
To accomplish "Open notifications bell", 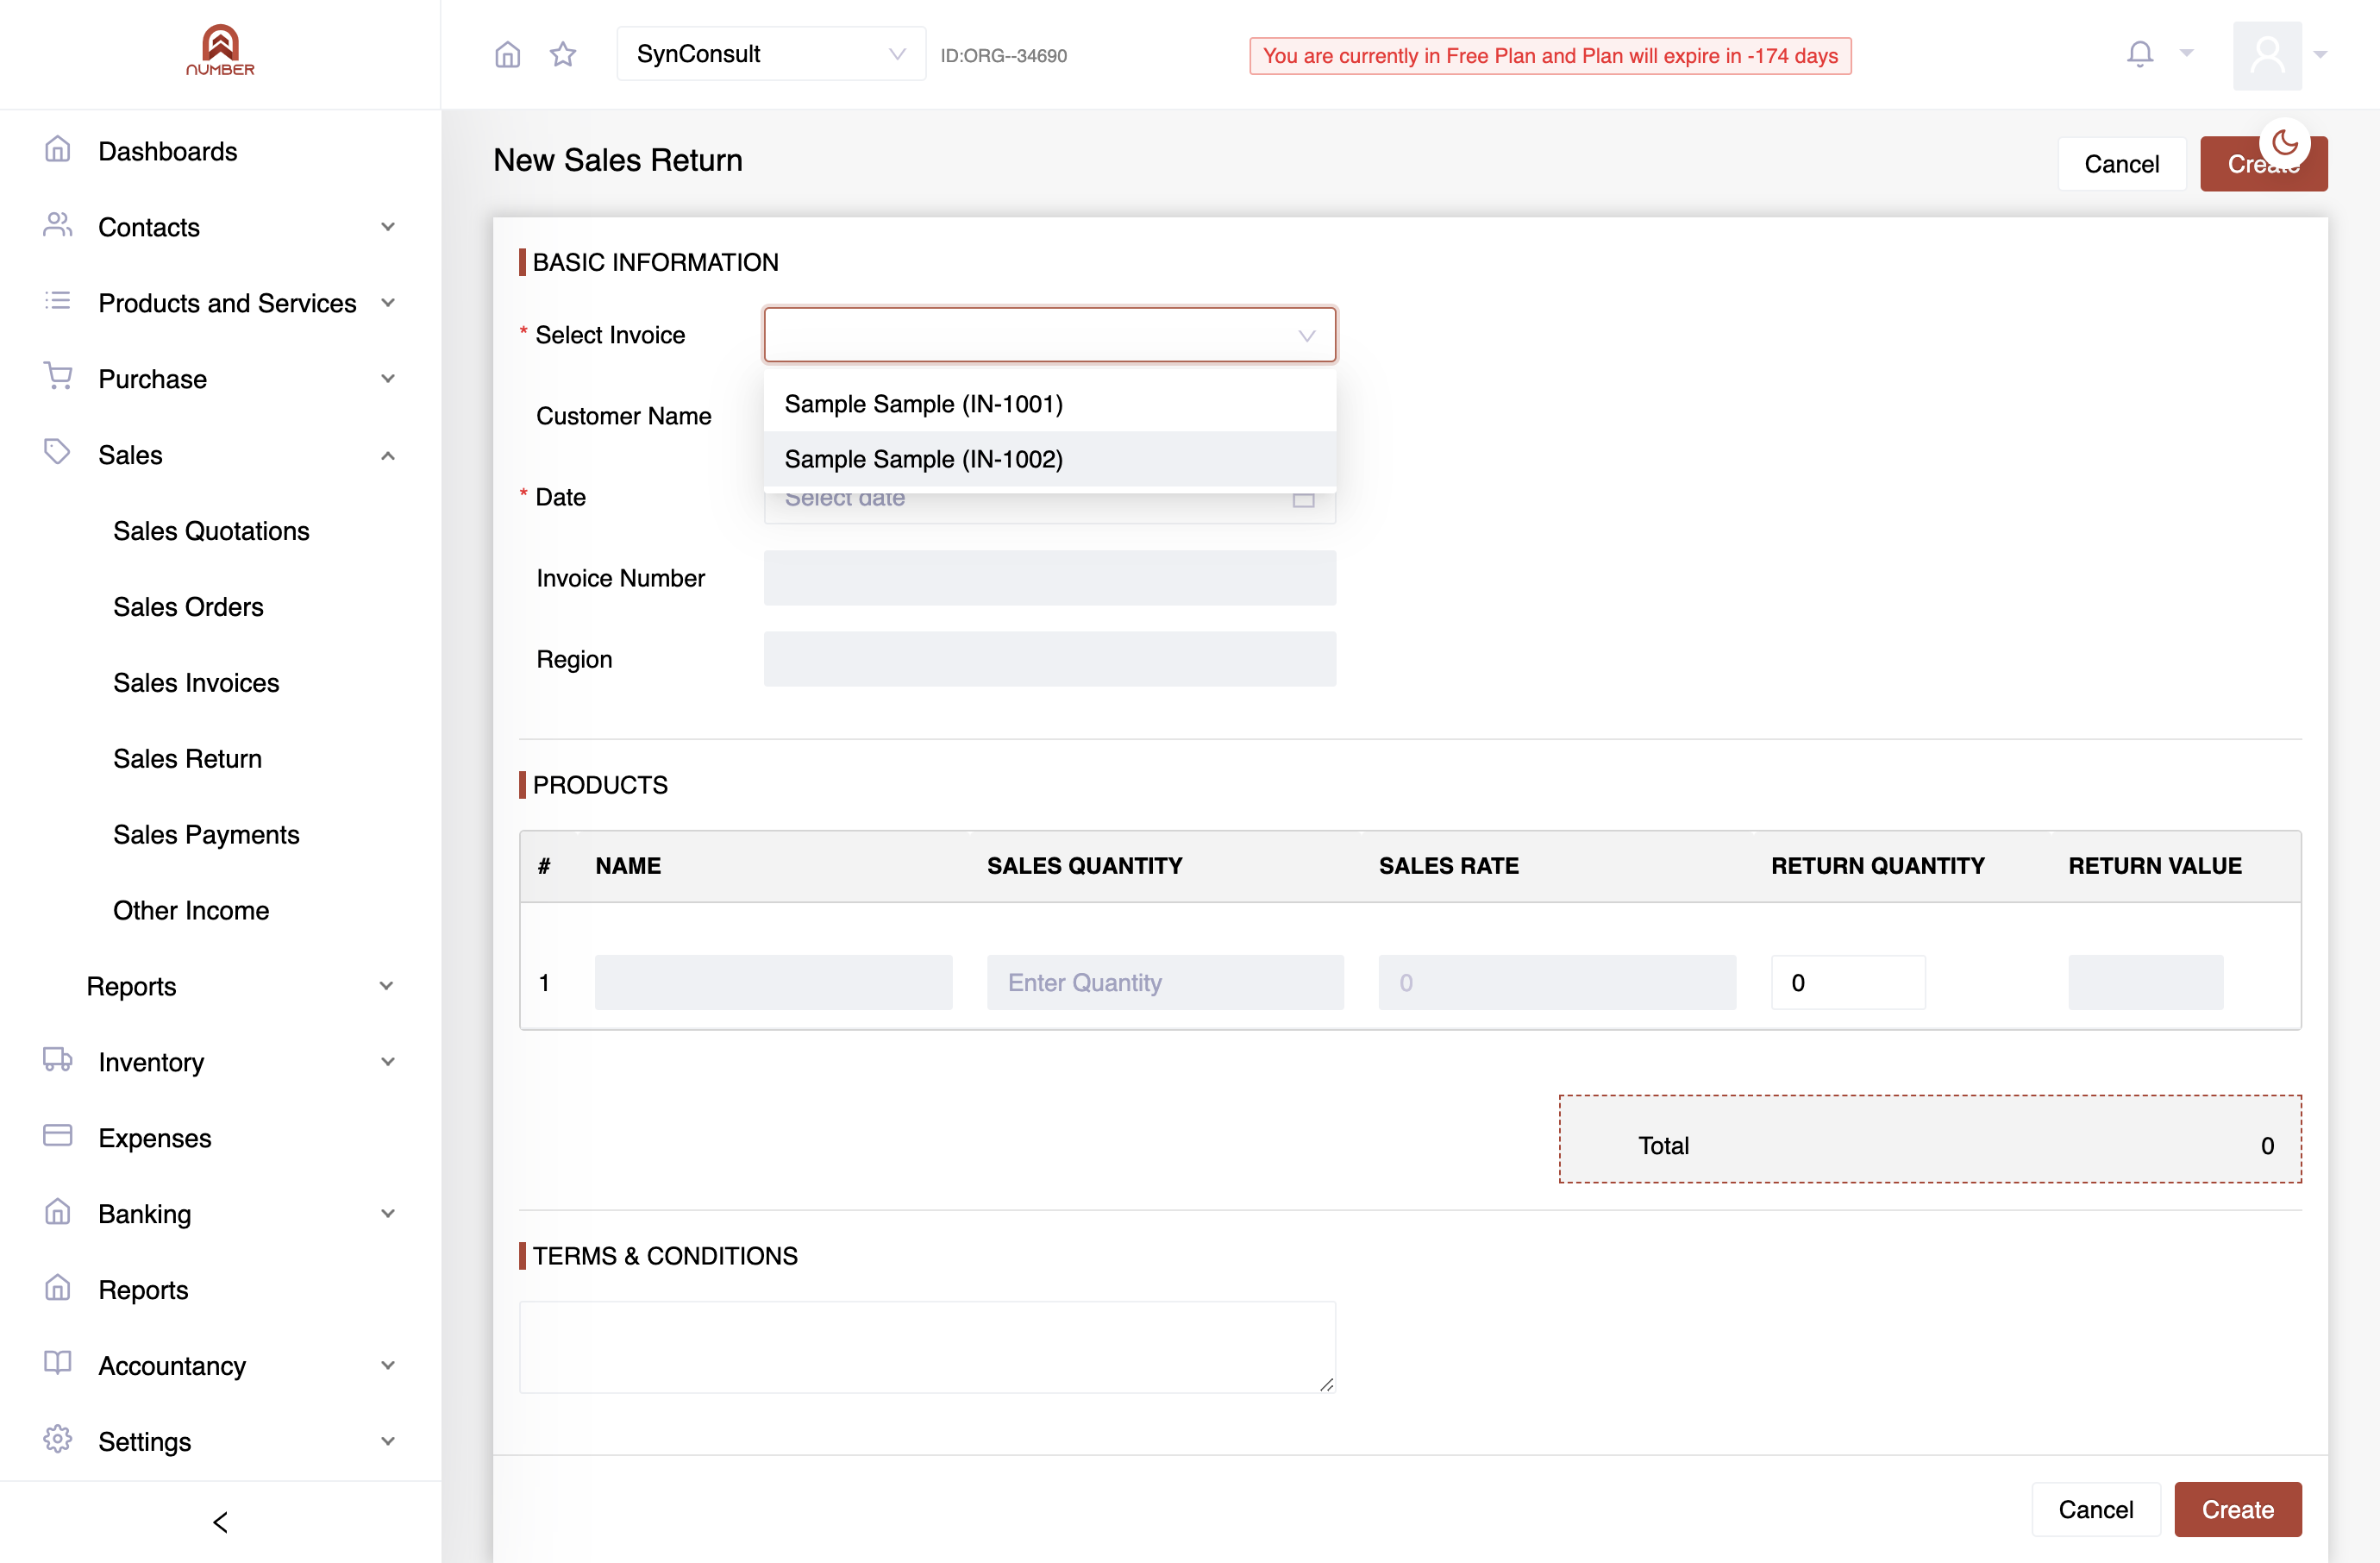I will point(2140,54).
